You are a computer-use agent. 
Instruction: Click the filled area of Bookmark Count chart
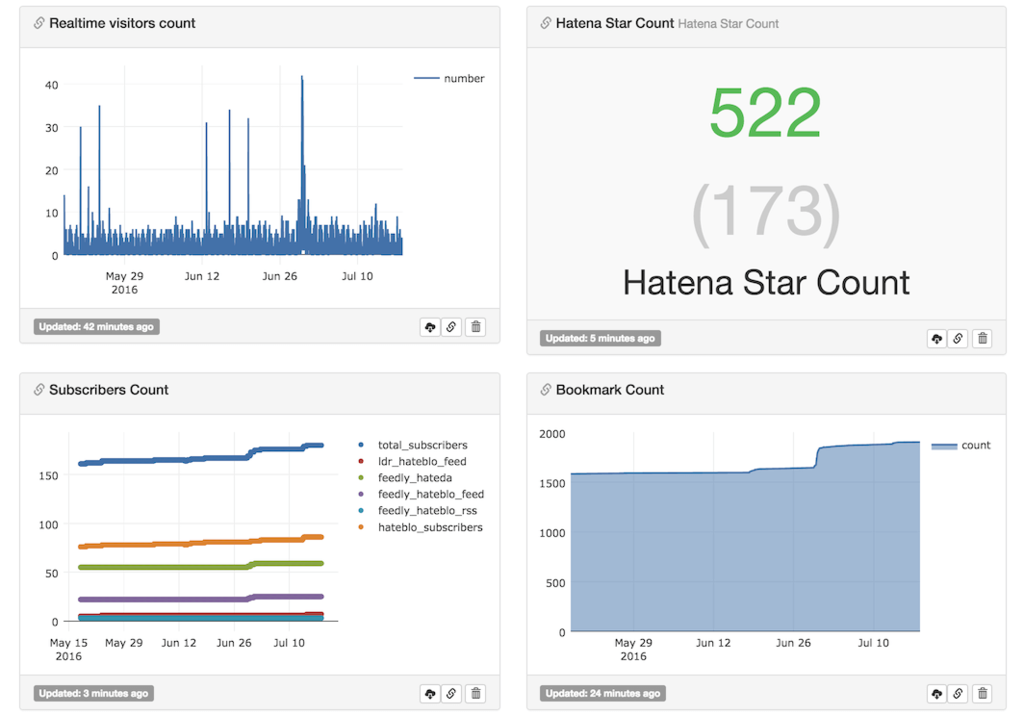coord(744,555)
